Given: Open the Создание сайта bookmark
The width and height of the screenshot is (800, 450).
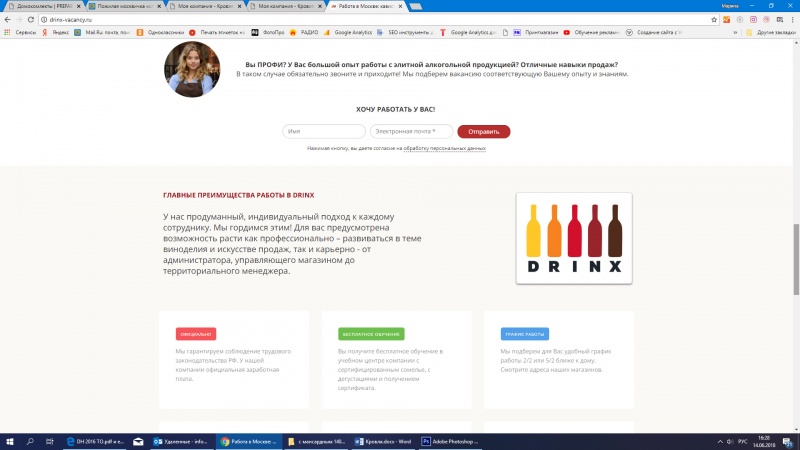Looking at the screenshot, I should pyautogui.click(x=654, y=32).
